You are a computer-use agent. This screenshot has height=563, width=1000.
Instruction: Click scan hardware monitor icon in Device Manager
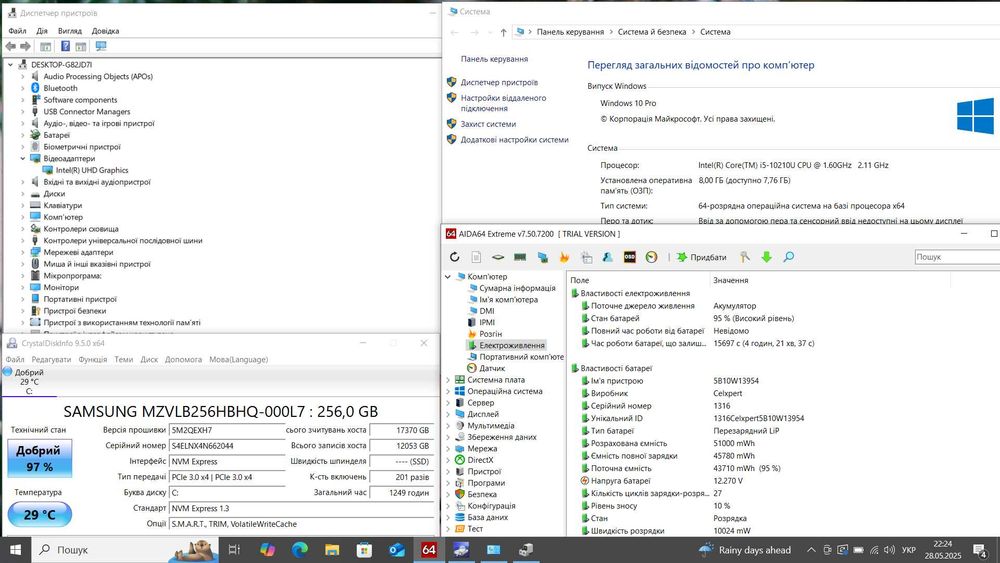click(x=101, y=47)
